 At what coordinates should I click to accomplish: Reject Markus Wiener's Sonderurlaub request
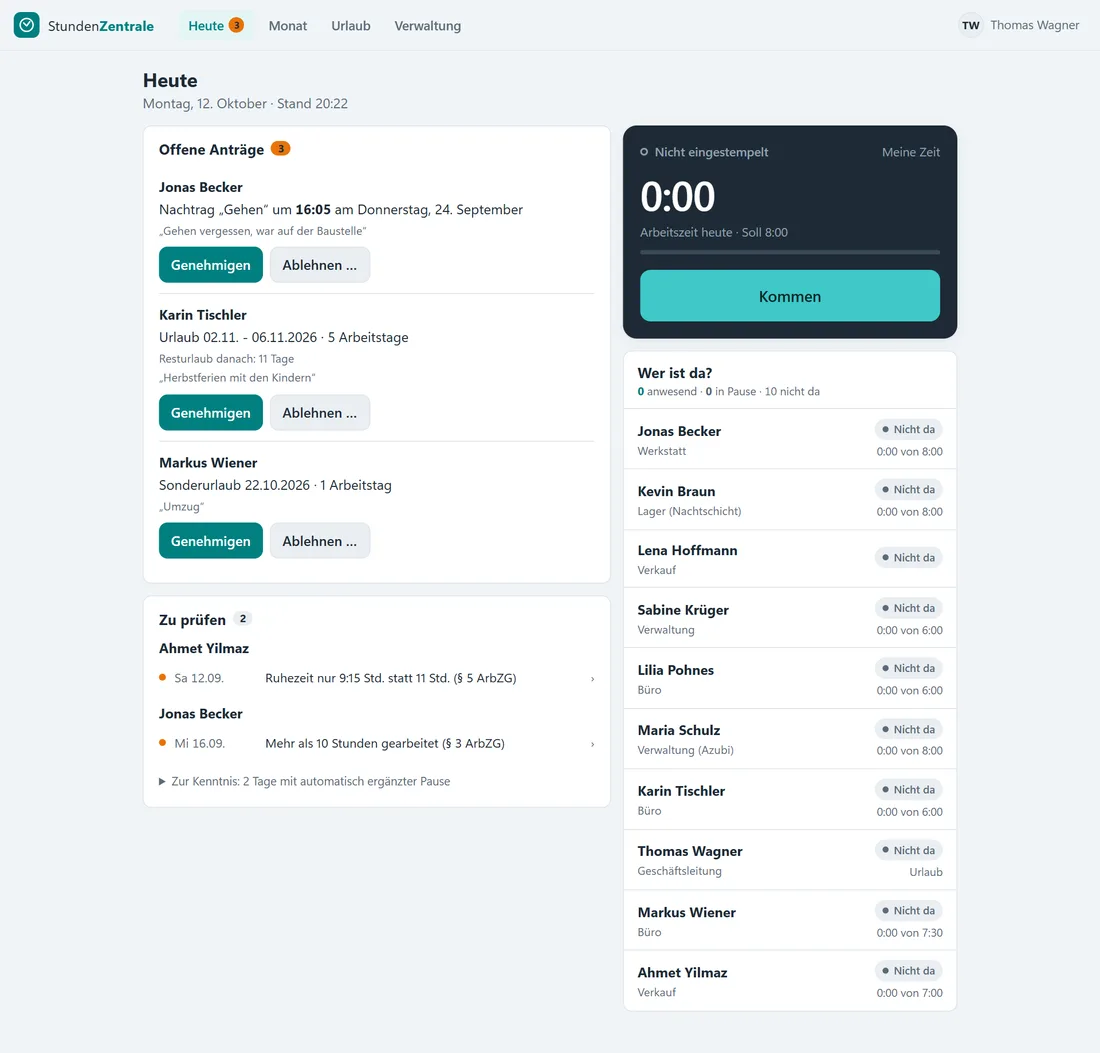(x=319, y=541)
